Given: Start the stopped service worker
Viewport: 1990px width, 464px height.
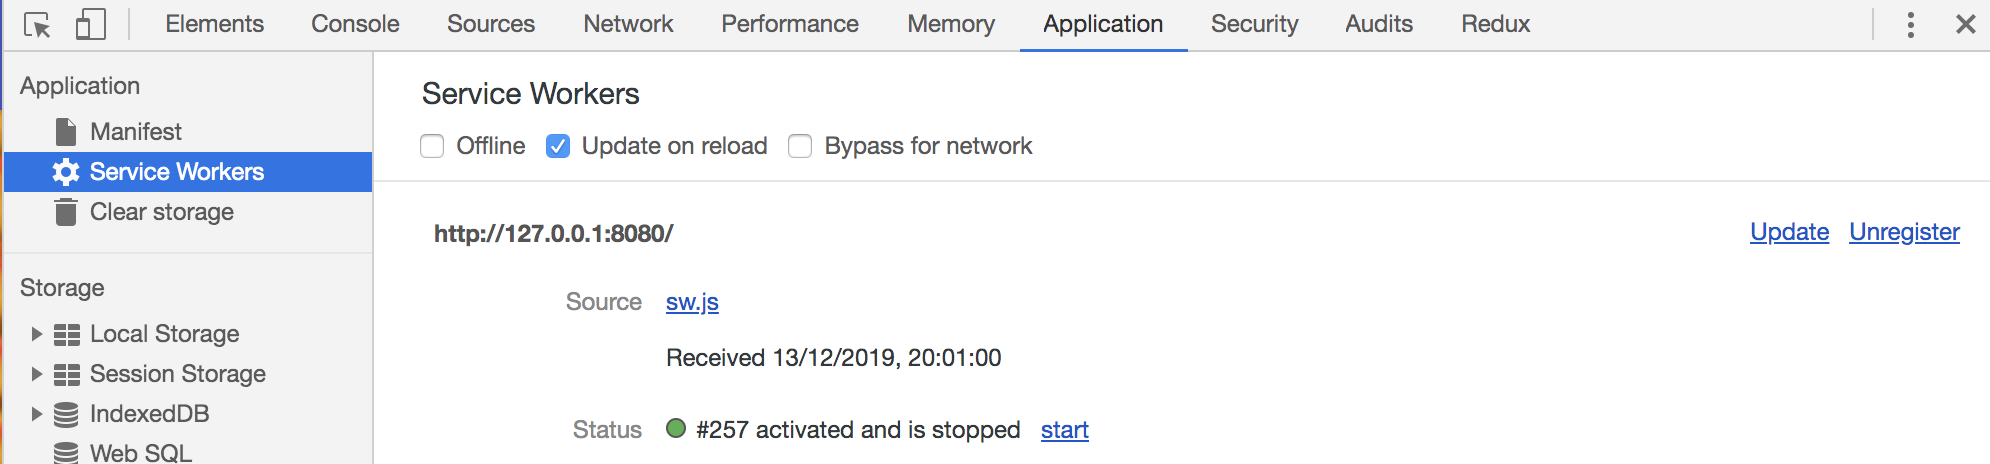Looking at the screenshot, I should [x=1064, y=430].
